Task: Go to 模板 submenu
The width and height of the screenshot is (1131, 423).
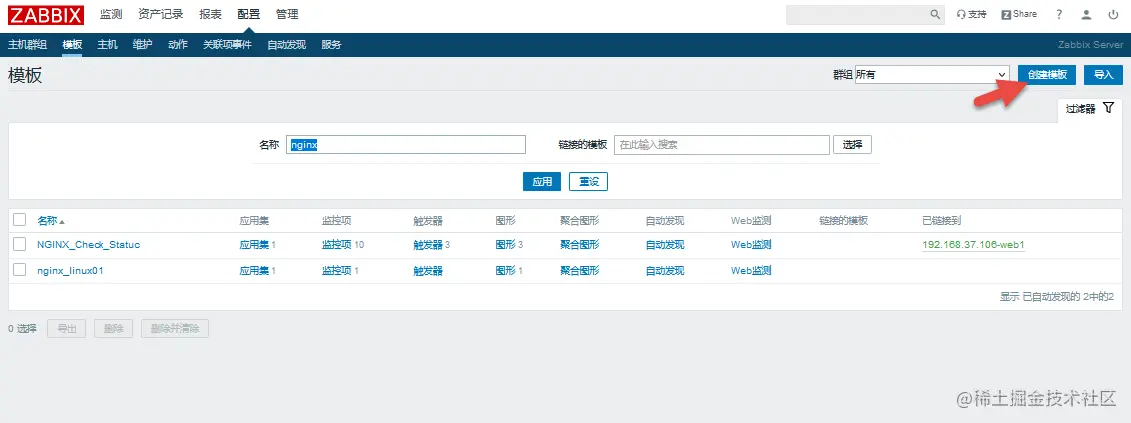Action: tap(72, 45)
